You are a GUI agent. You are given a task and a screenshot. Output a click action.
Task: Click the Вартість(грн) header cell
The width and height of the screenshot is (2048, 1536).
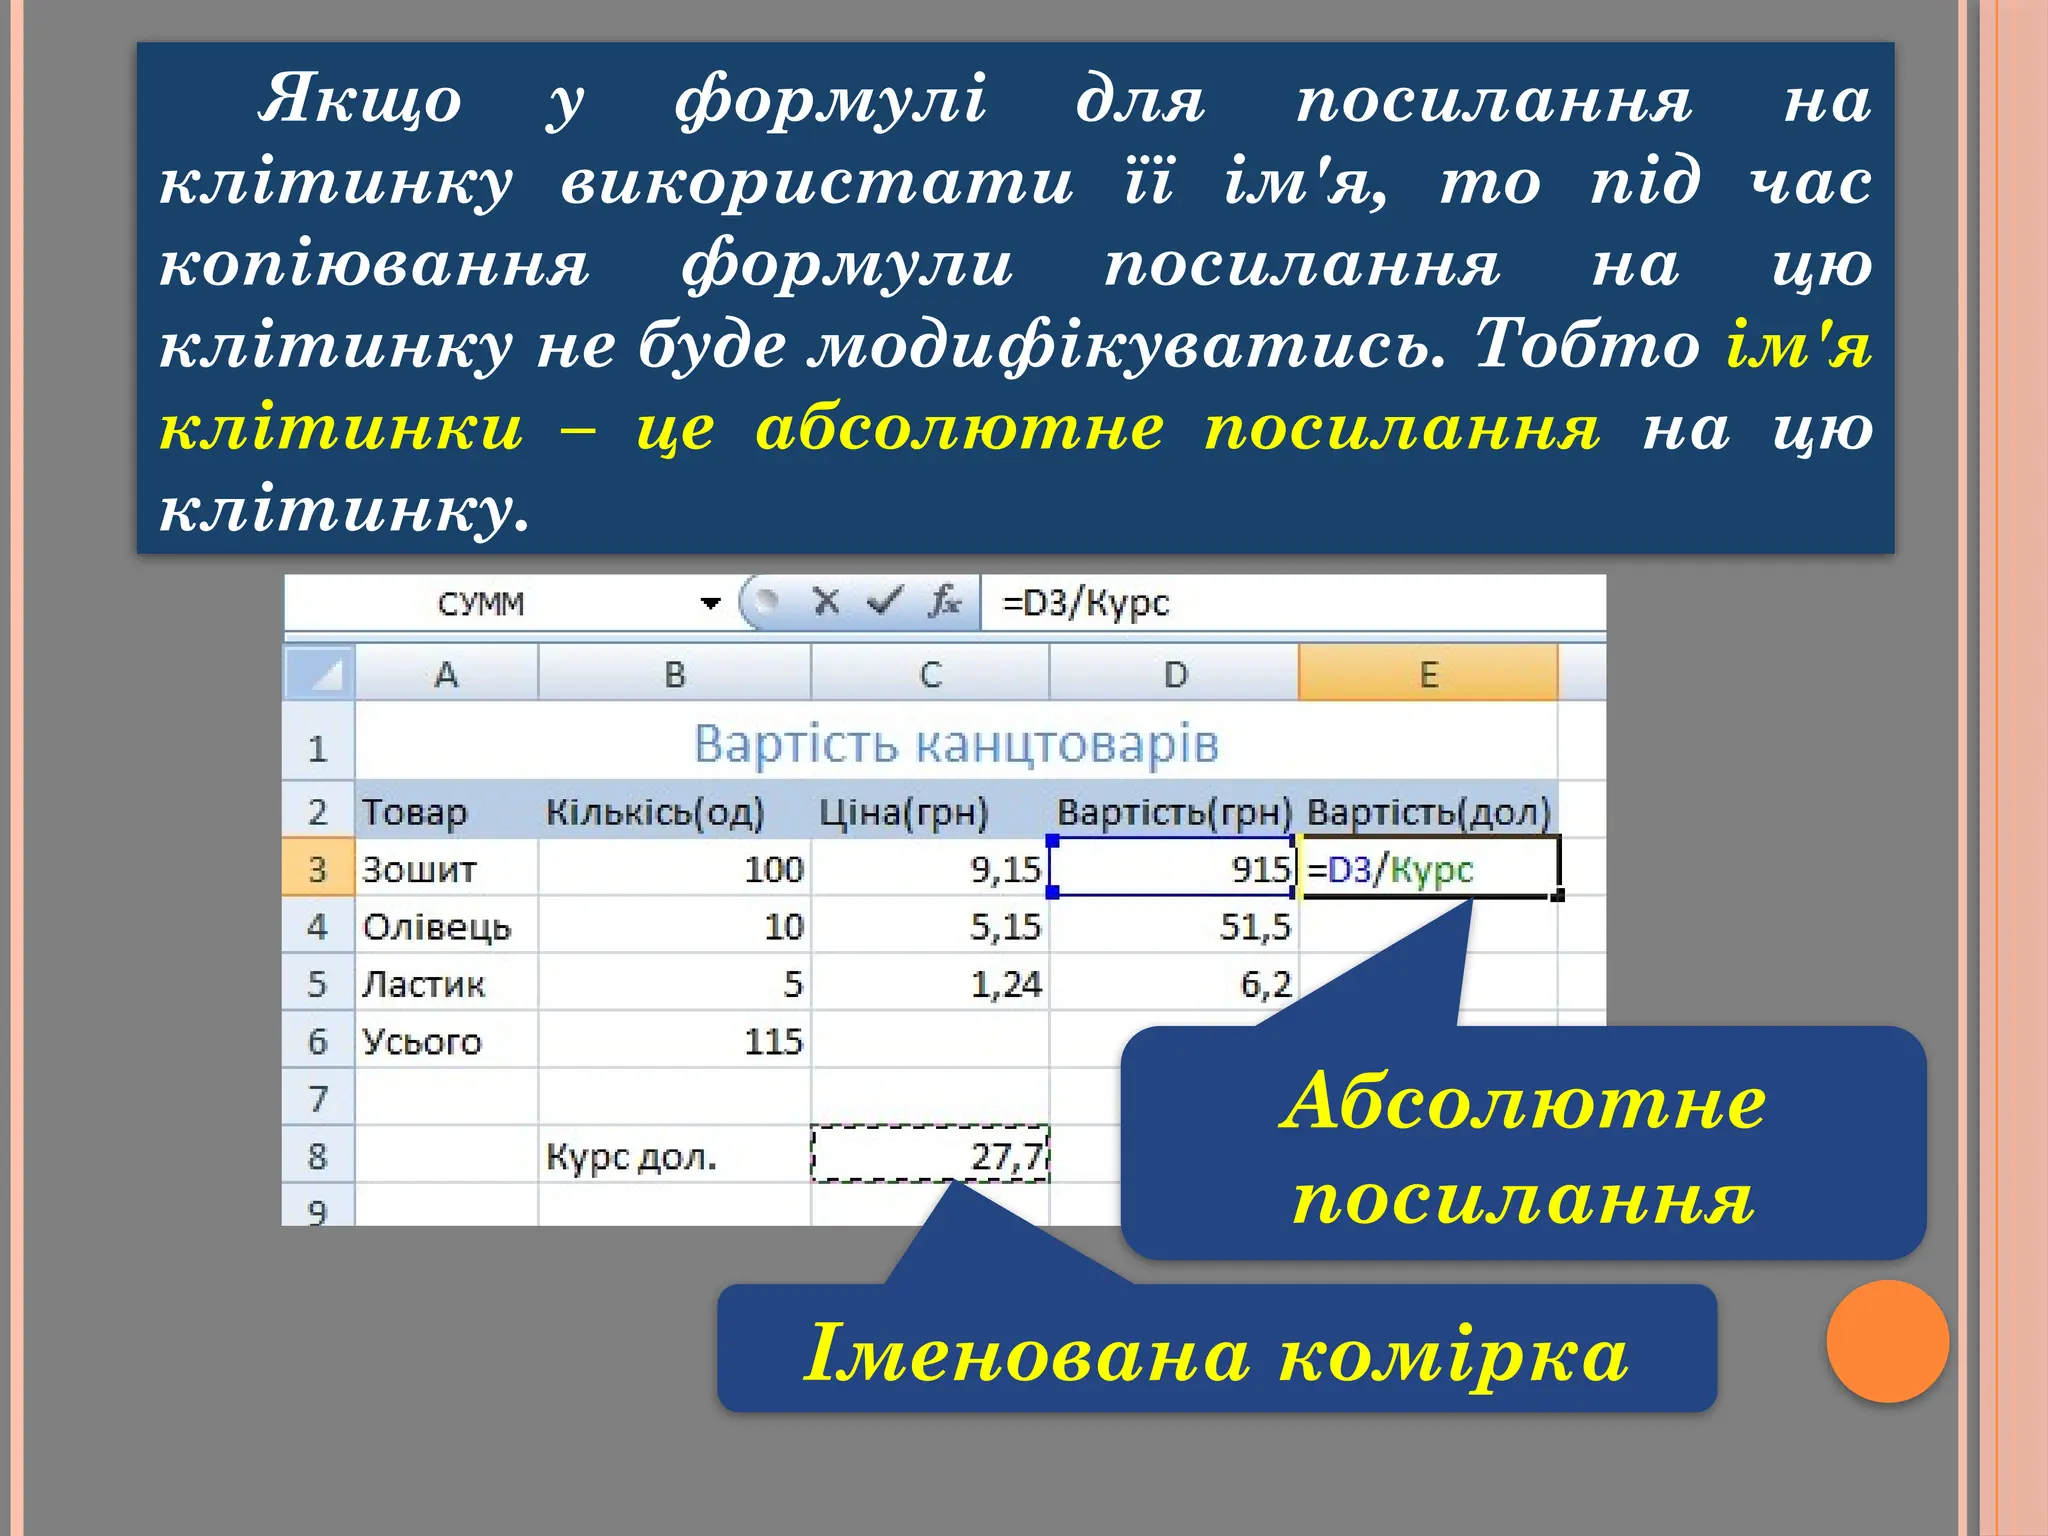click(1174, 810)
